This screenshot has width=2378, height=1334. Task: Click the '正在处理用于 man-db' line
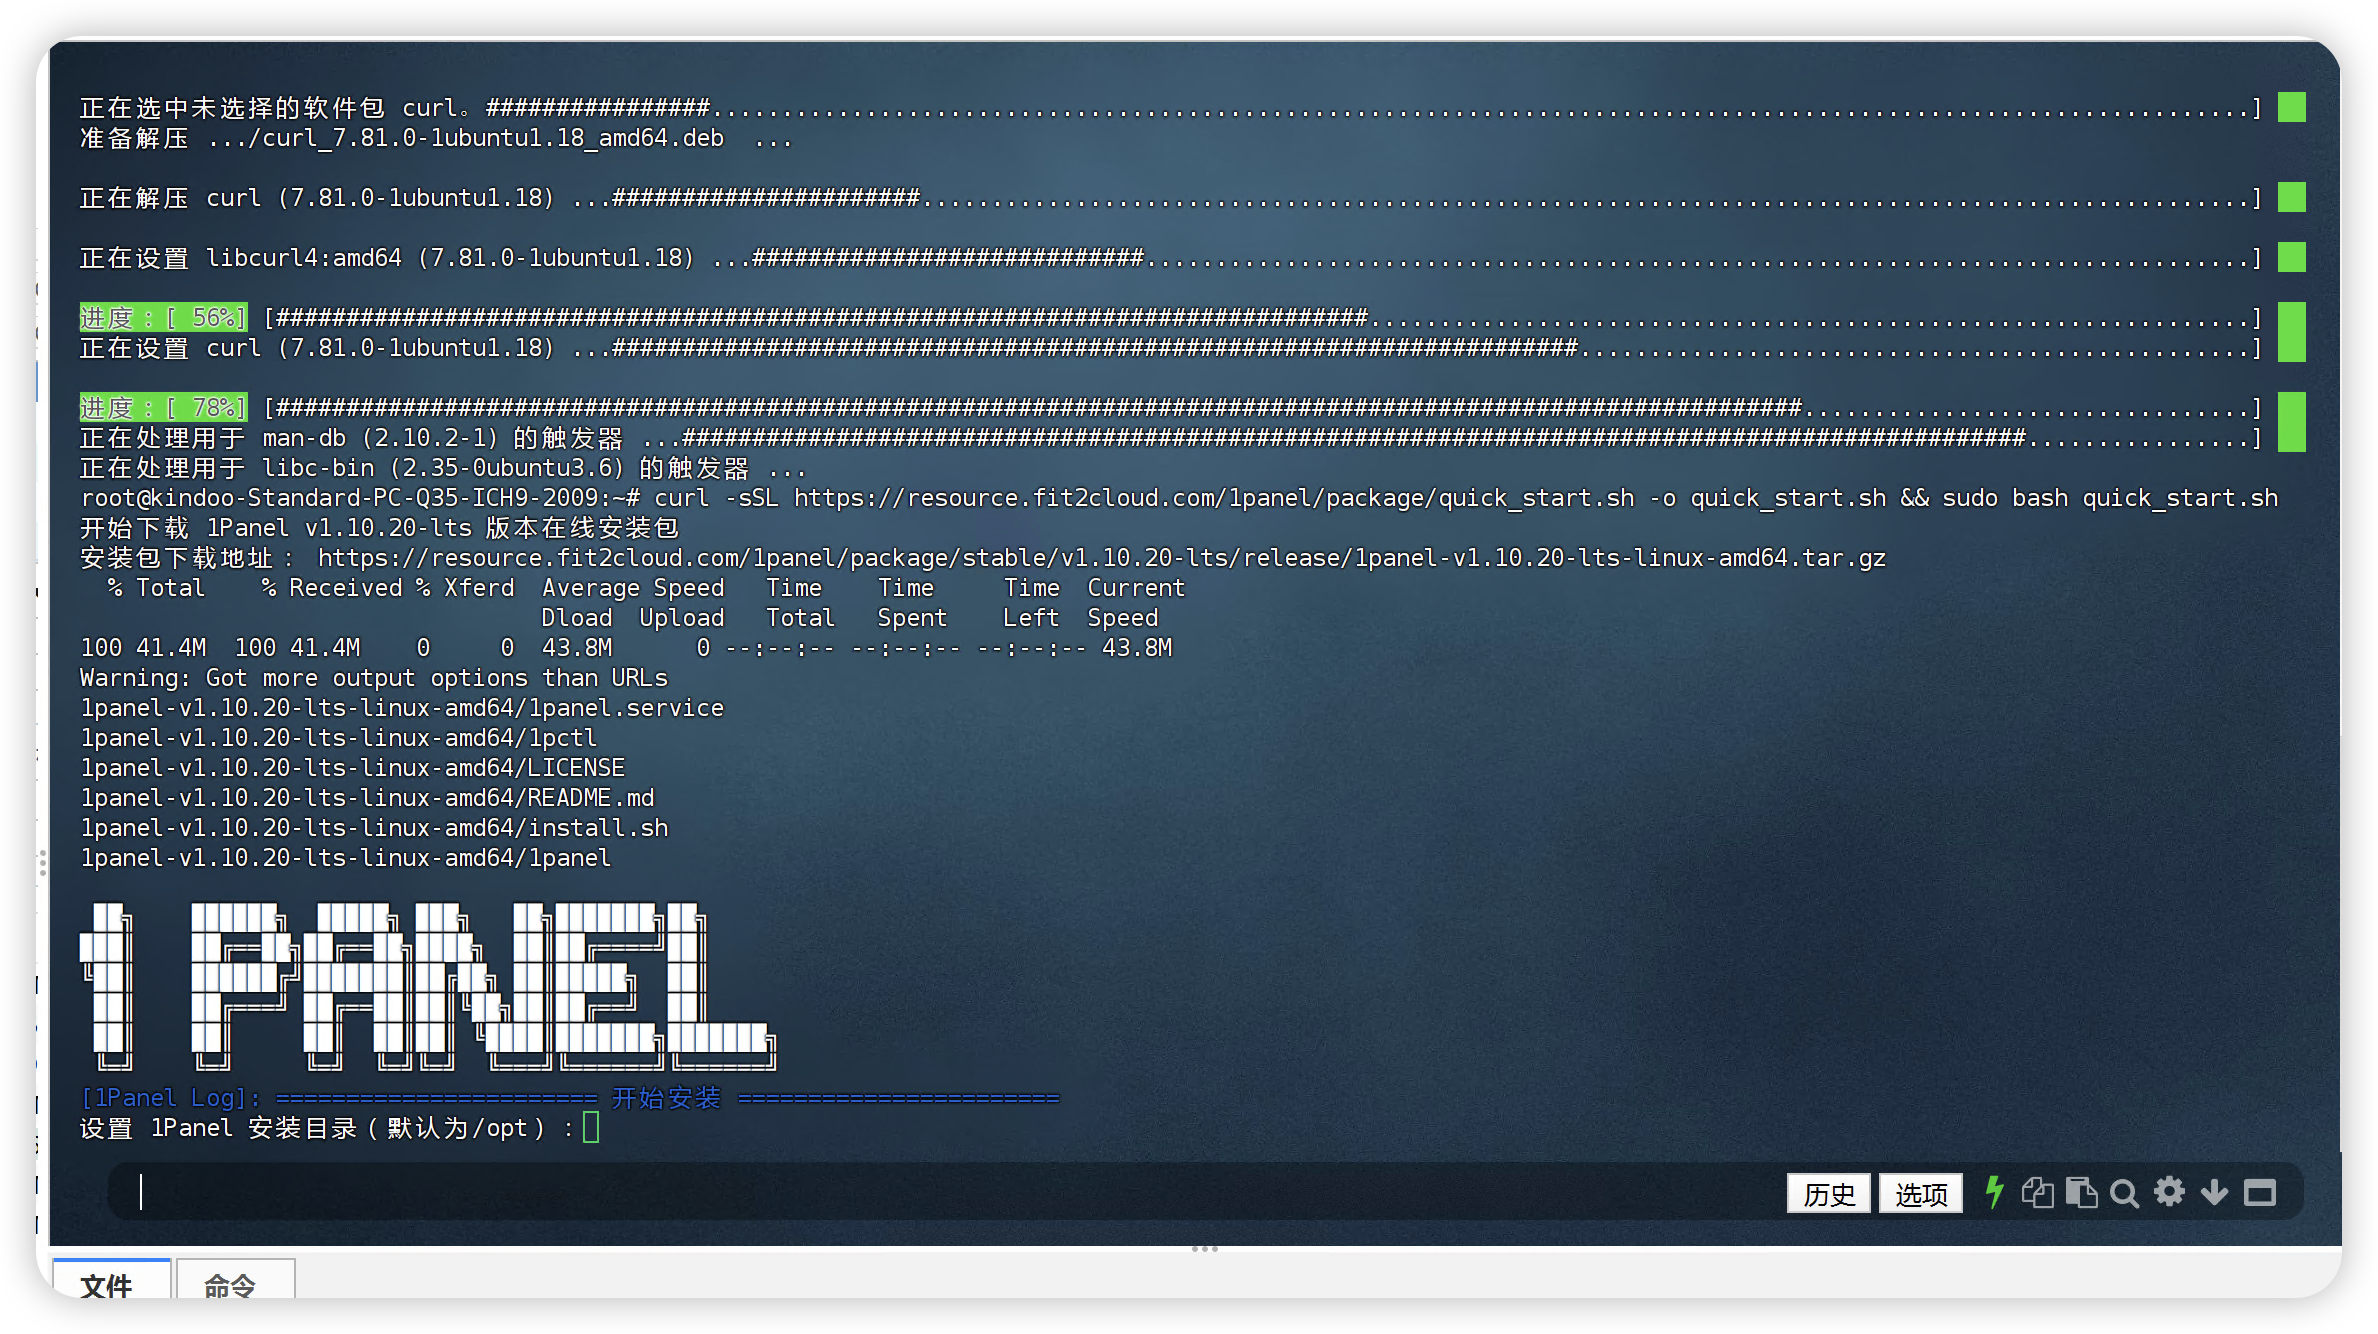click(x=1170, y=438)
